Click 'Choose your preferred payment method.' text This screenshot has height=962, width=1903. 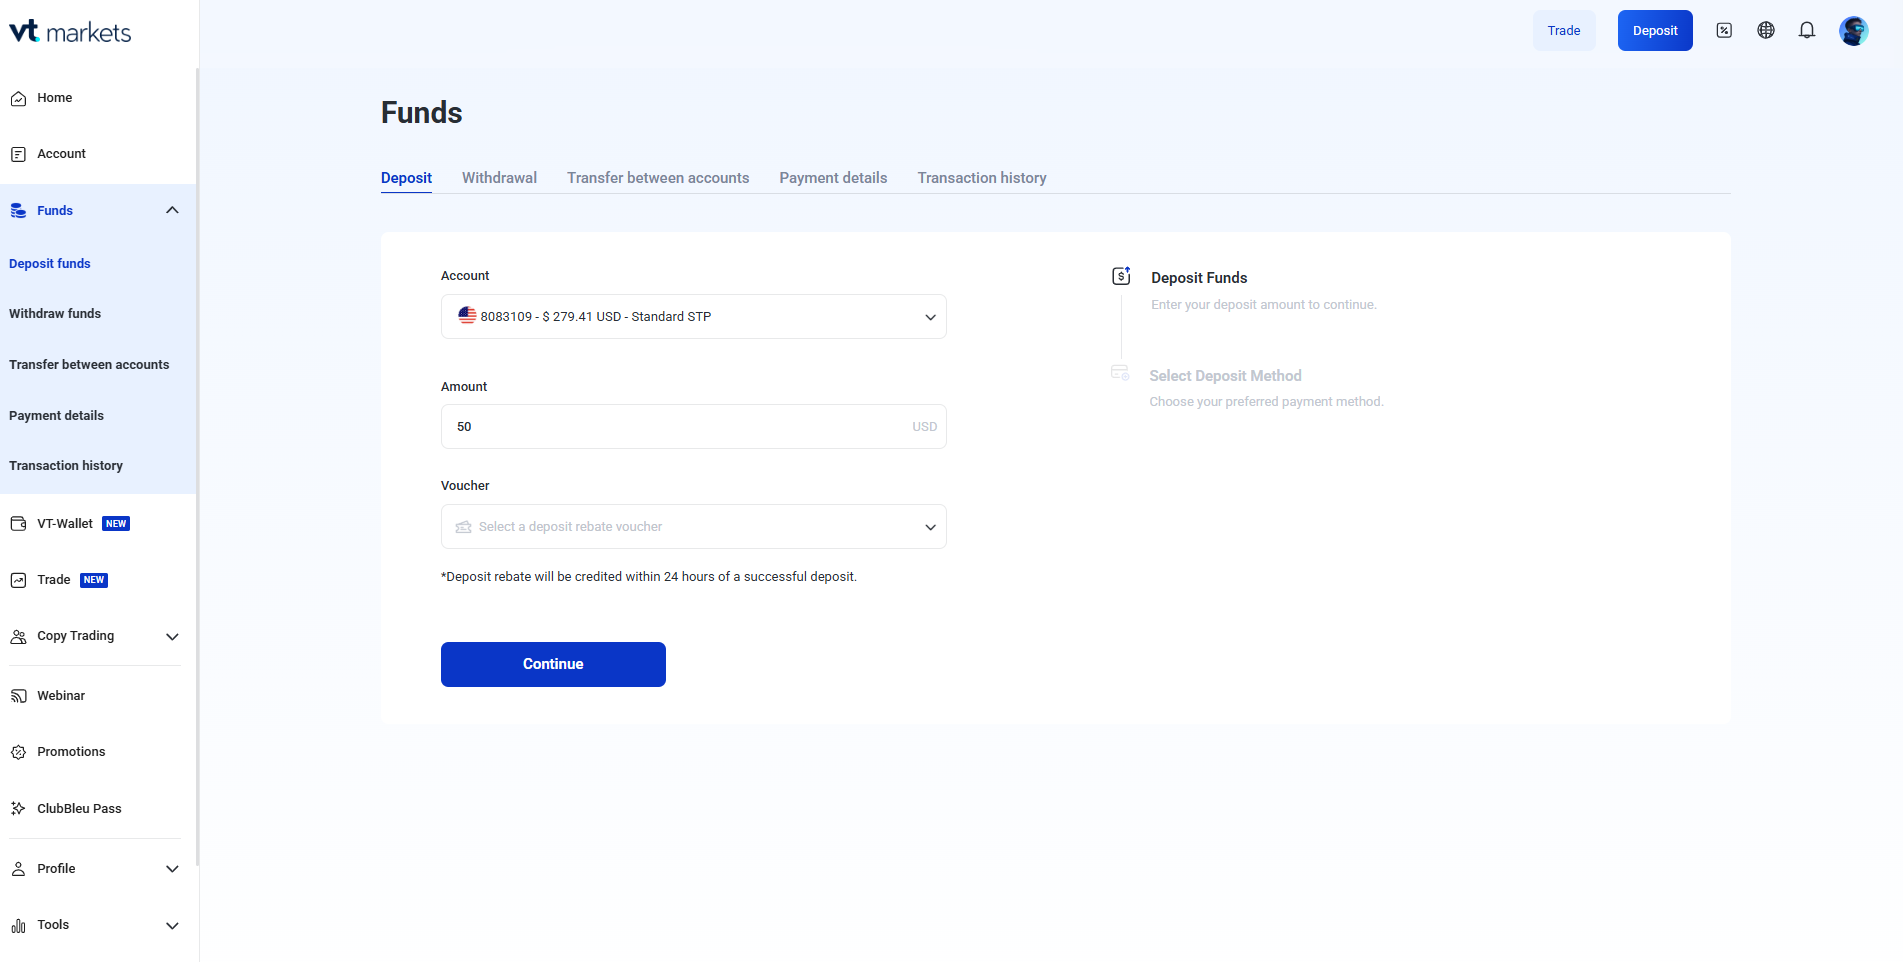1267,402
